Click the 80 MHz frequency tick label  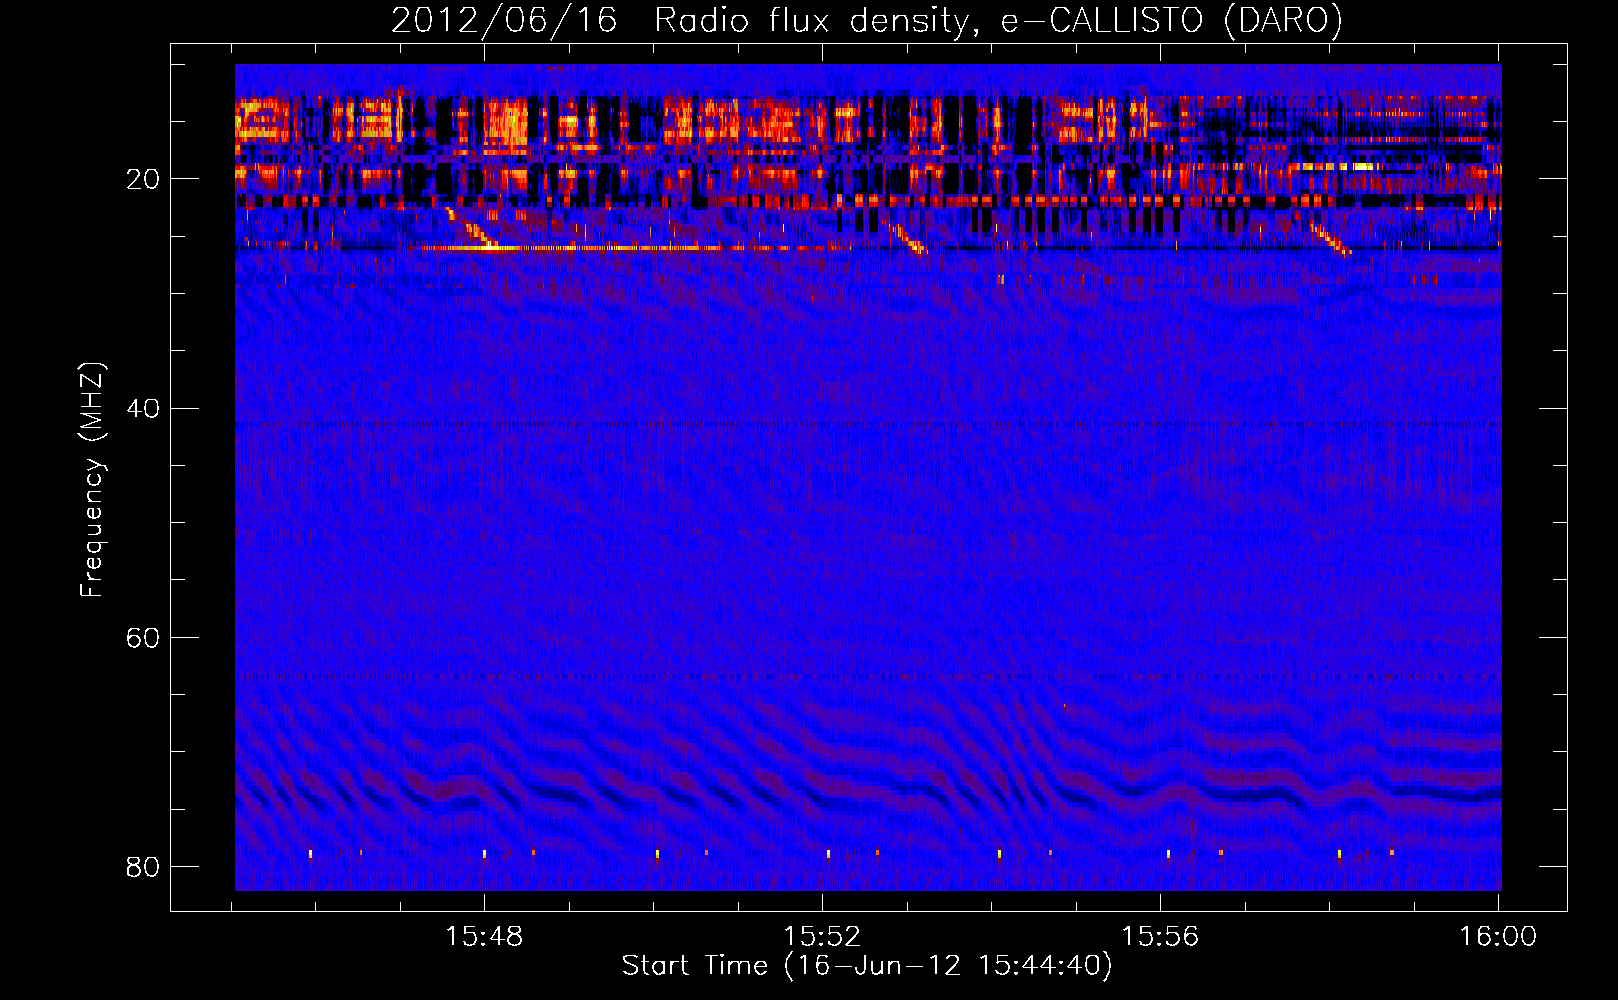tap(143, 866)
